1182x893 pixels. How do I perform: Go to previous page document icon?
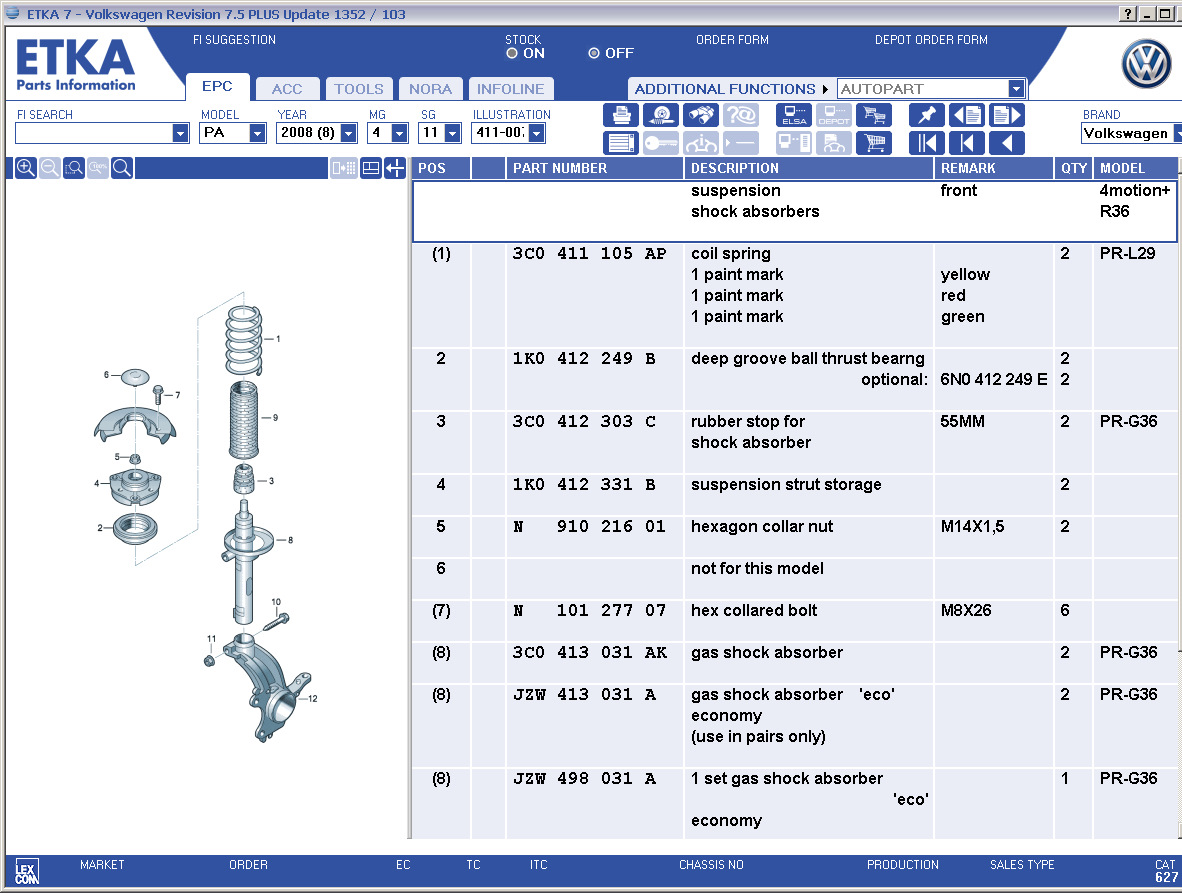pos(966,115)
